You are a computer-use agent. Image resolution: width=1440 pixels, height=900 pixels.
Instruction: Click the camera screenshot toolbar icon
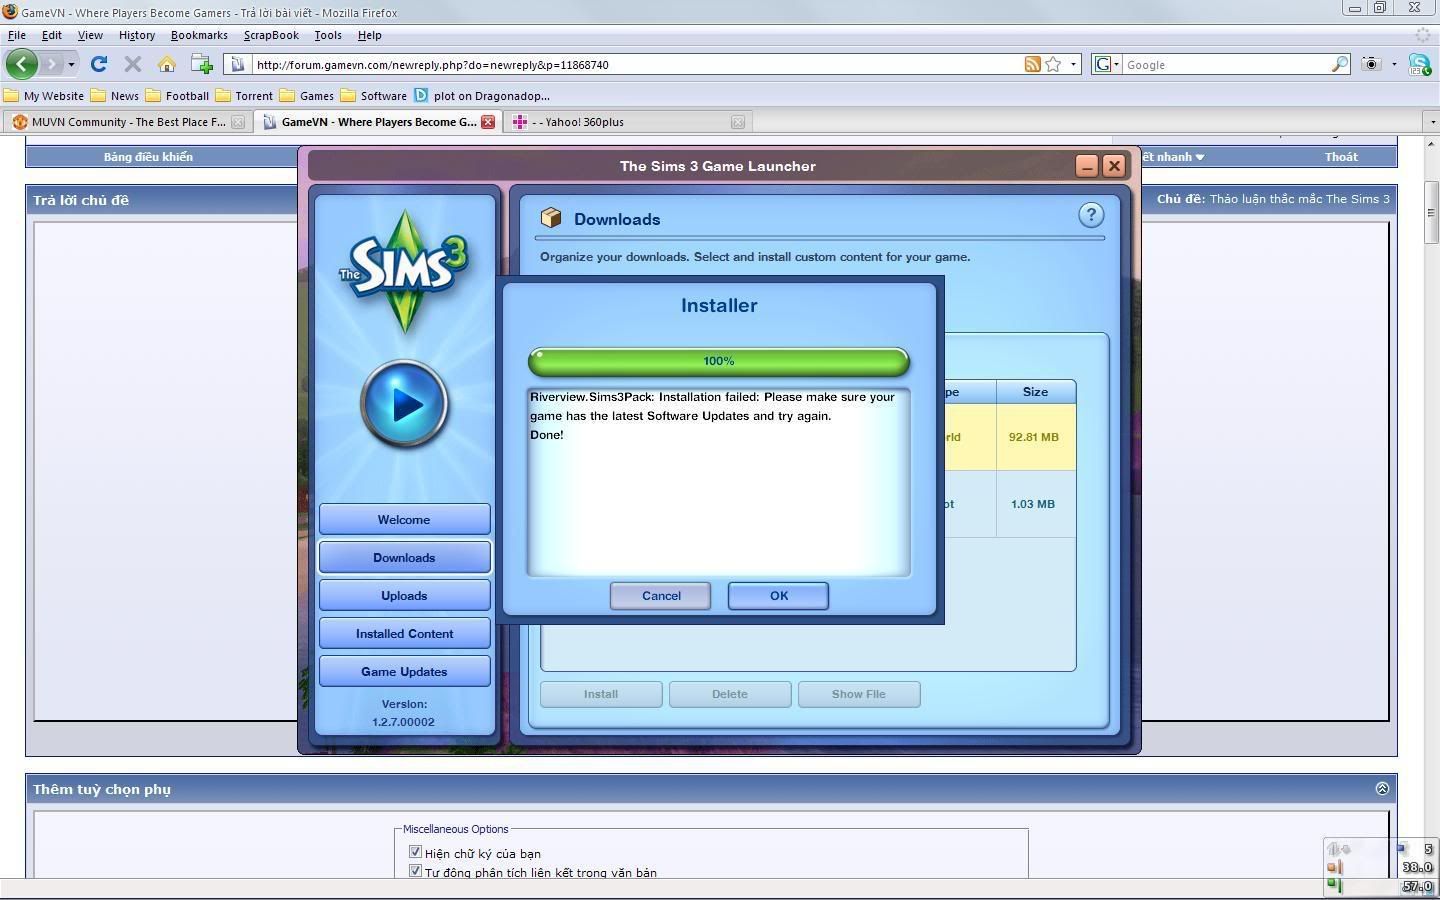pos(1372,64)
